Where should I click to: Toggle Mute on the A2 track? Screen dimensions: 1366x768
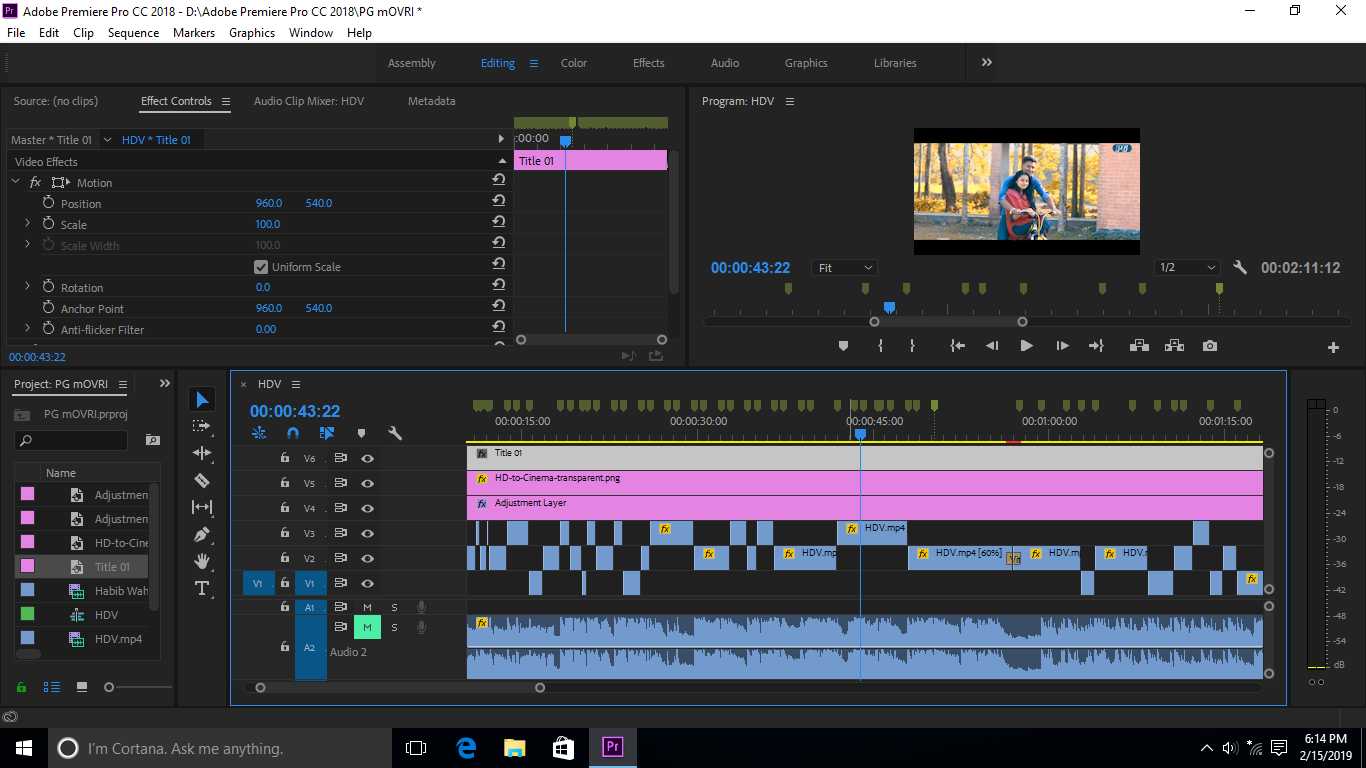tap(367, 627)
